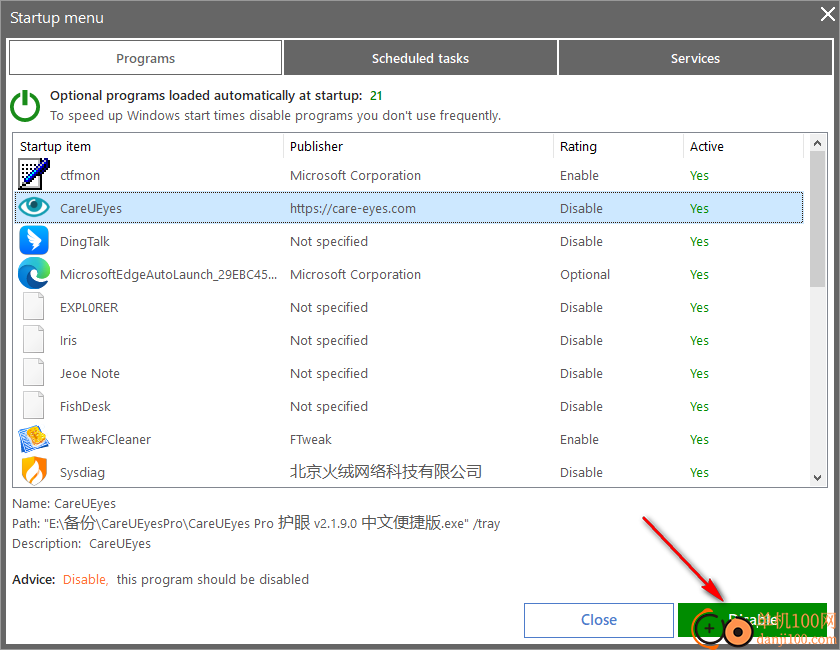This screenshot has height=650, width=840.
Task: Click the blank file icon beside EXPL0RER
Action: [33, 307]
